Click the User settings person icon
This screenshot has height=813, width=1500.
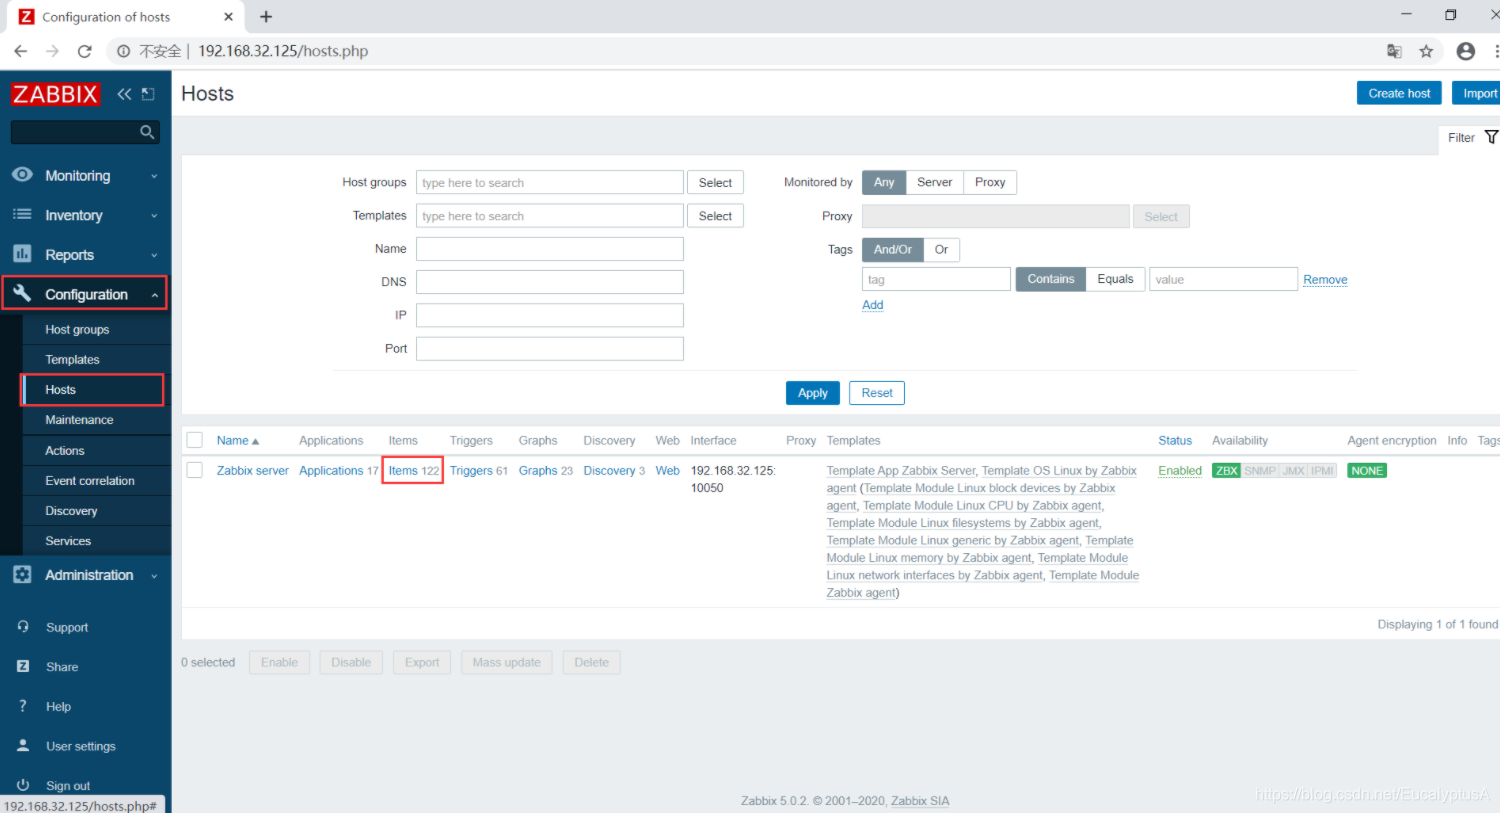point(23,746)
